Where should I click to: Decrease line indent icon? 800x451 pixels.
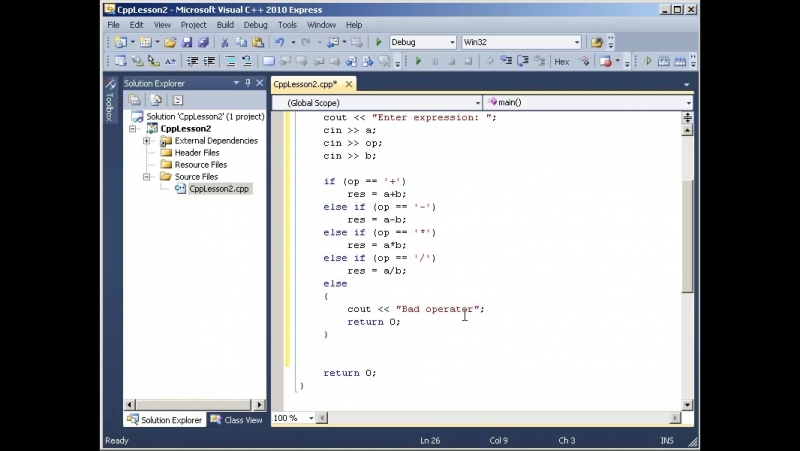(192, 61)
